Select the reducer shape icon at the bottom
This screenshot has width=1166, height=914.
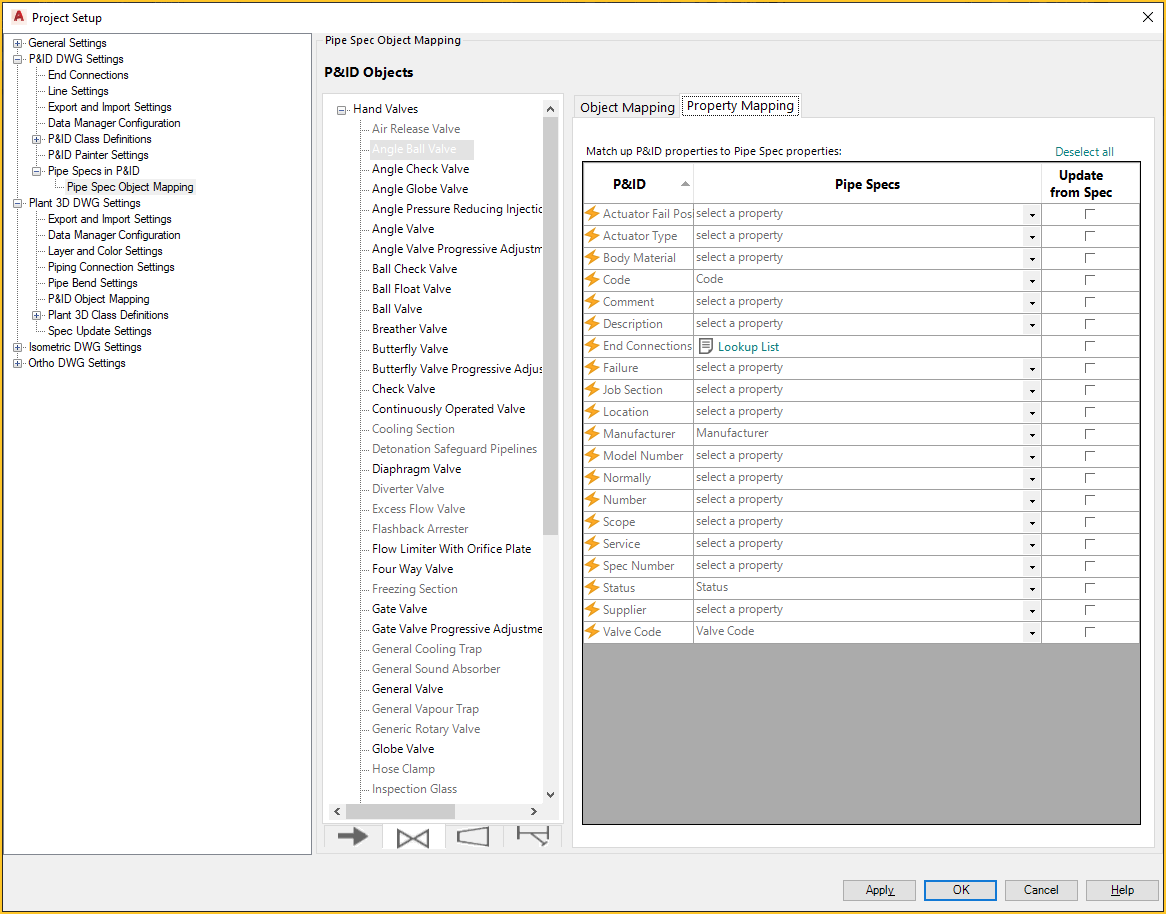pyautogui.click(x=472, y=837)
